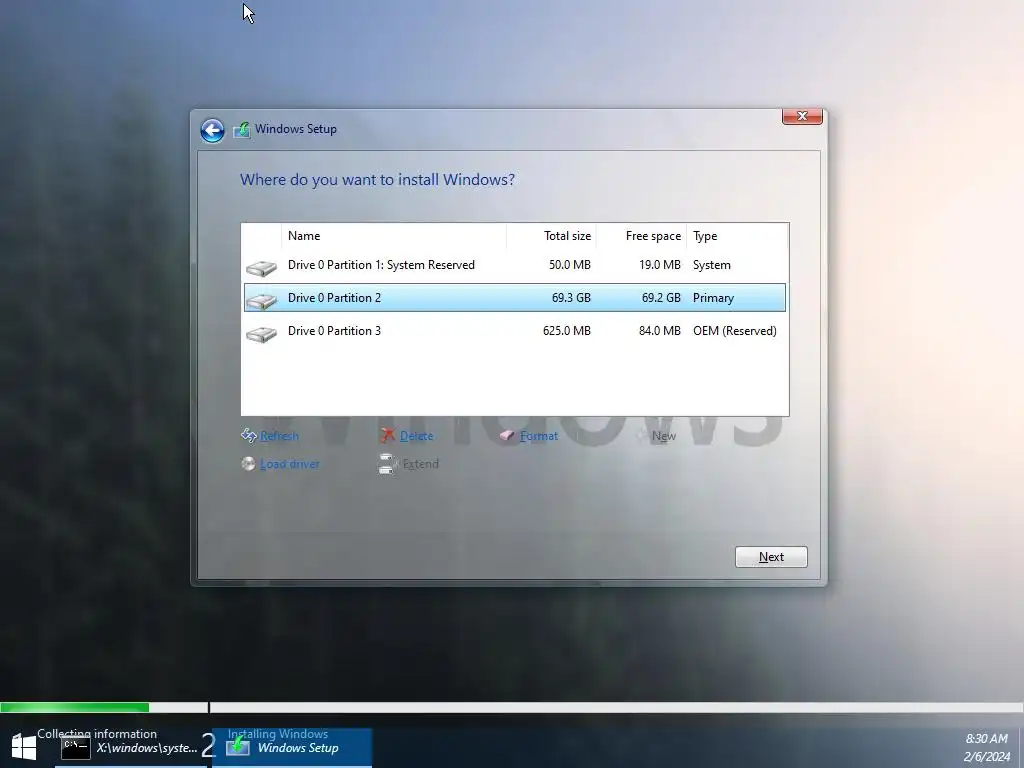Select Drive 0 Partition 1: System Reserved

[x=515, y=265]
